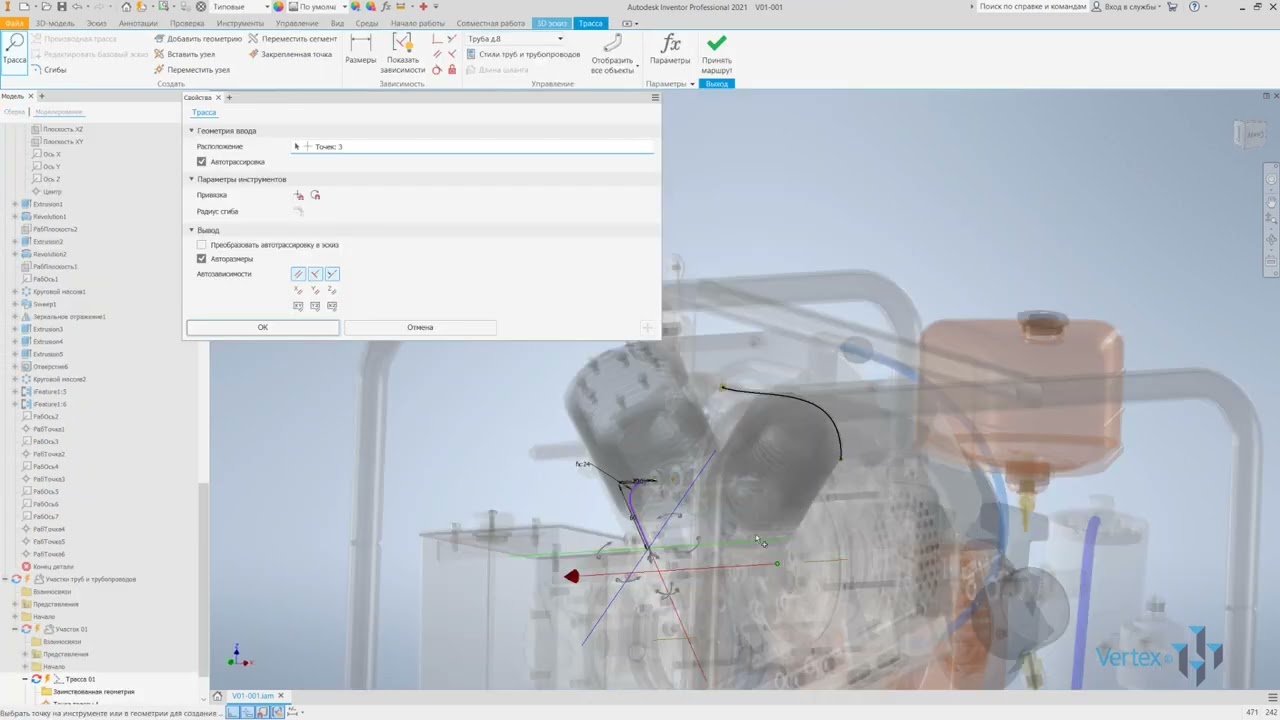Select Sweep1 in the model tree
Image resolution: width=1280 pixels, height=720 pixels.
click(x=44, y=304)
